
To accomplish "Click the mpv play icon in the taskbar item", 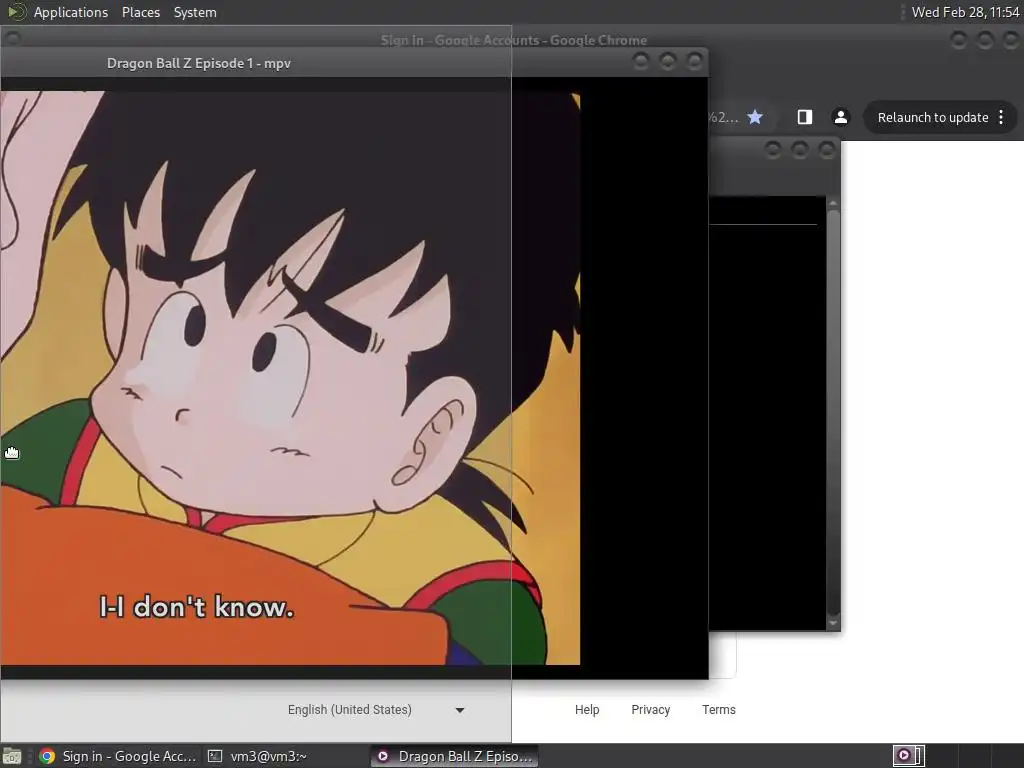I will (x=383, y=756).
